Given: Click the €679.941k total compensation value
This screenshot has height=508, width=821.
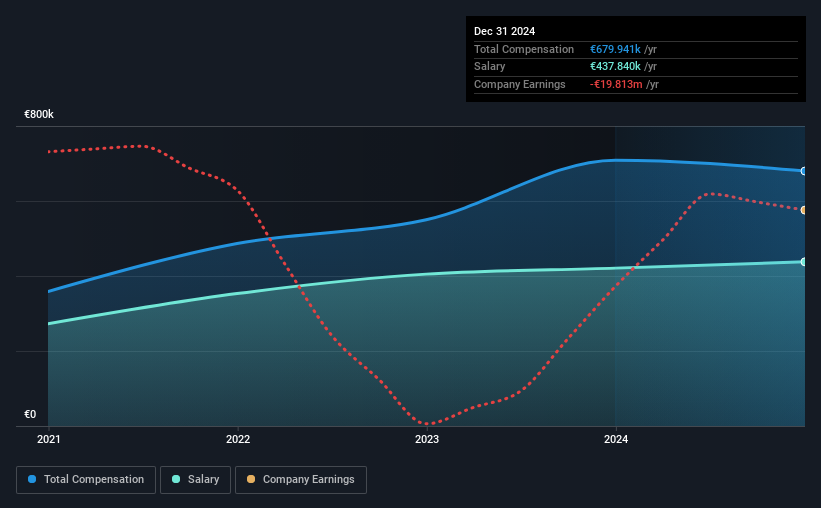Looking at the screenshot, I should (615, 49).
